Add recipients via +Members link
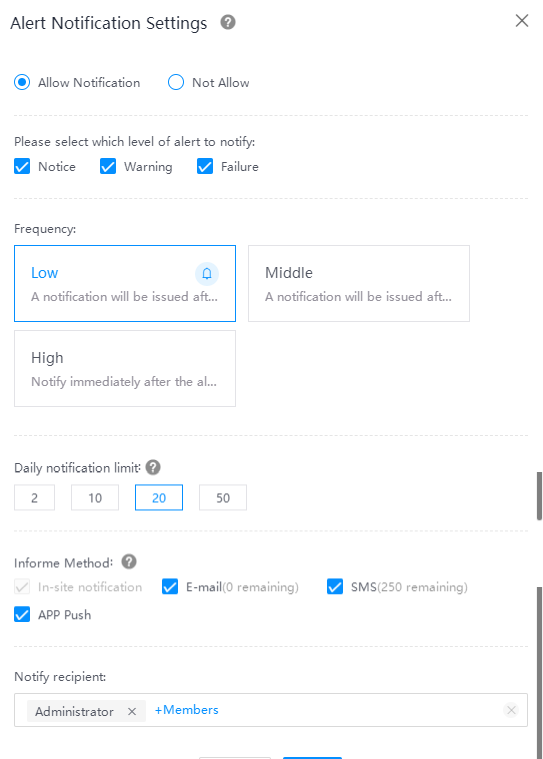 (x=186, y=710)
